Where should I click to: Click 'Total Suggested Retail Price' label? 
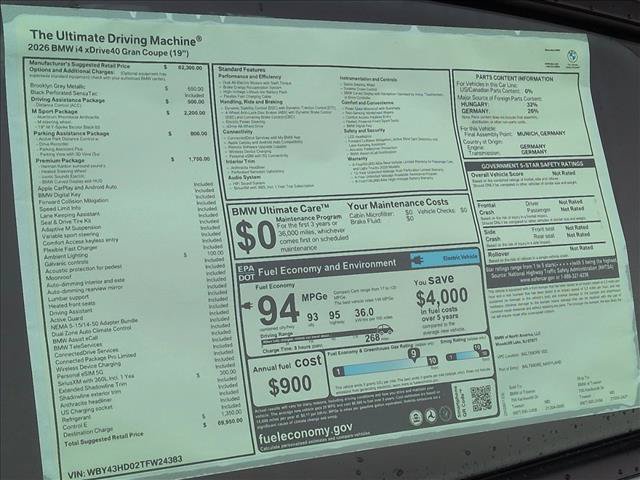[x=104, y=439]
